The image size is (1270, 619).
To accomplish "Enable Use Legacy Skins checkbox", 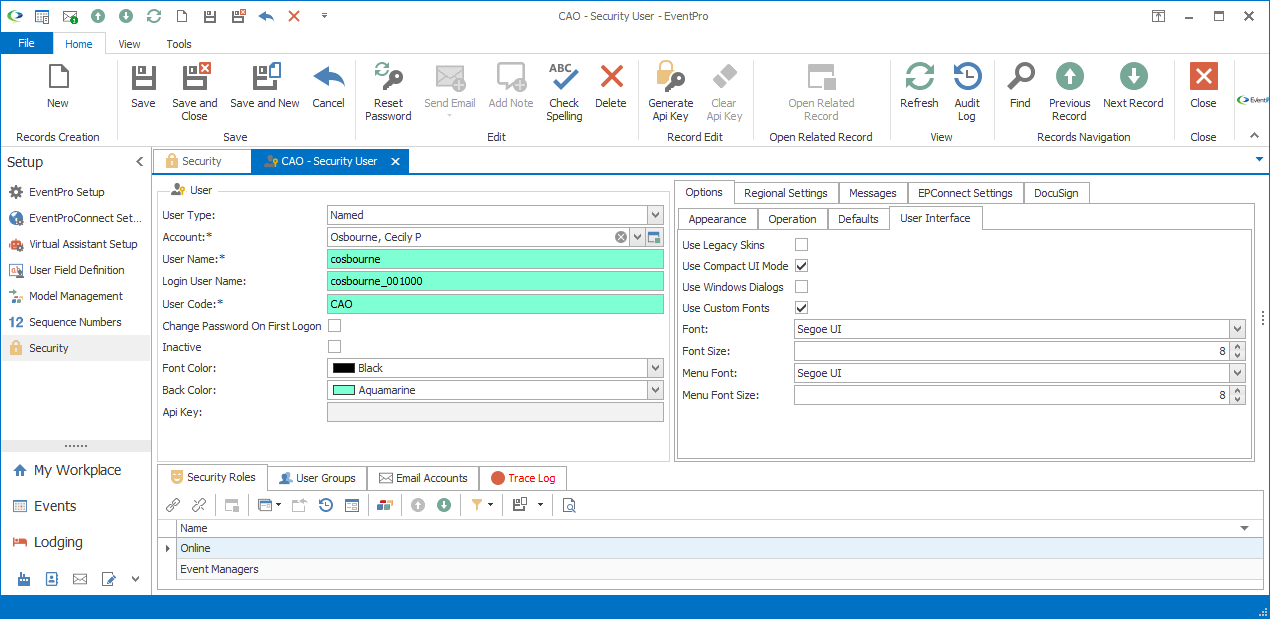I will pos(801,245).
